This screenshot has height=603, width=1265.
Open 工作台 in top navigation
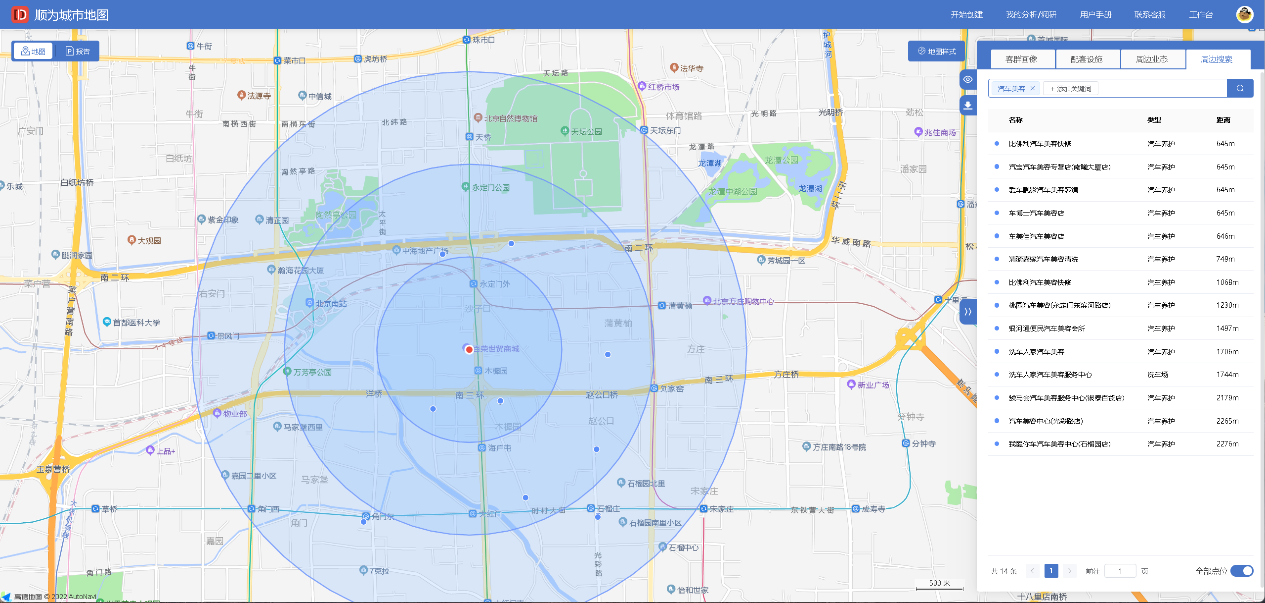[x=1200, y=15]
